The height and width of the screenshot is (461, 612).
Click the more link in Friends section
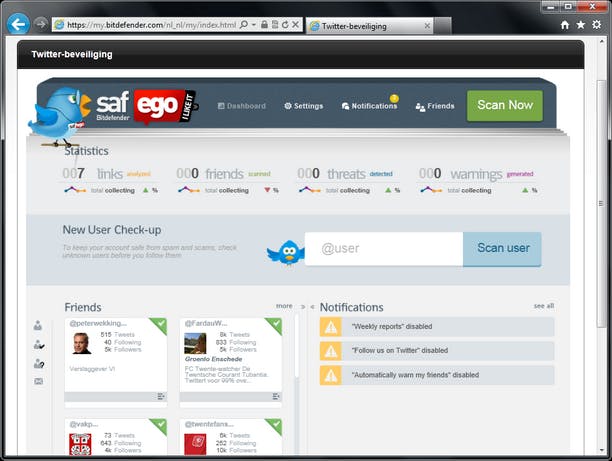tap(284, 306)
